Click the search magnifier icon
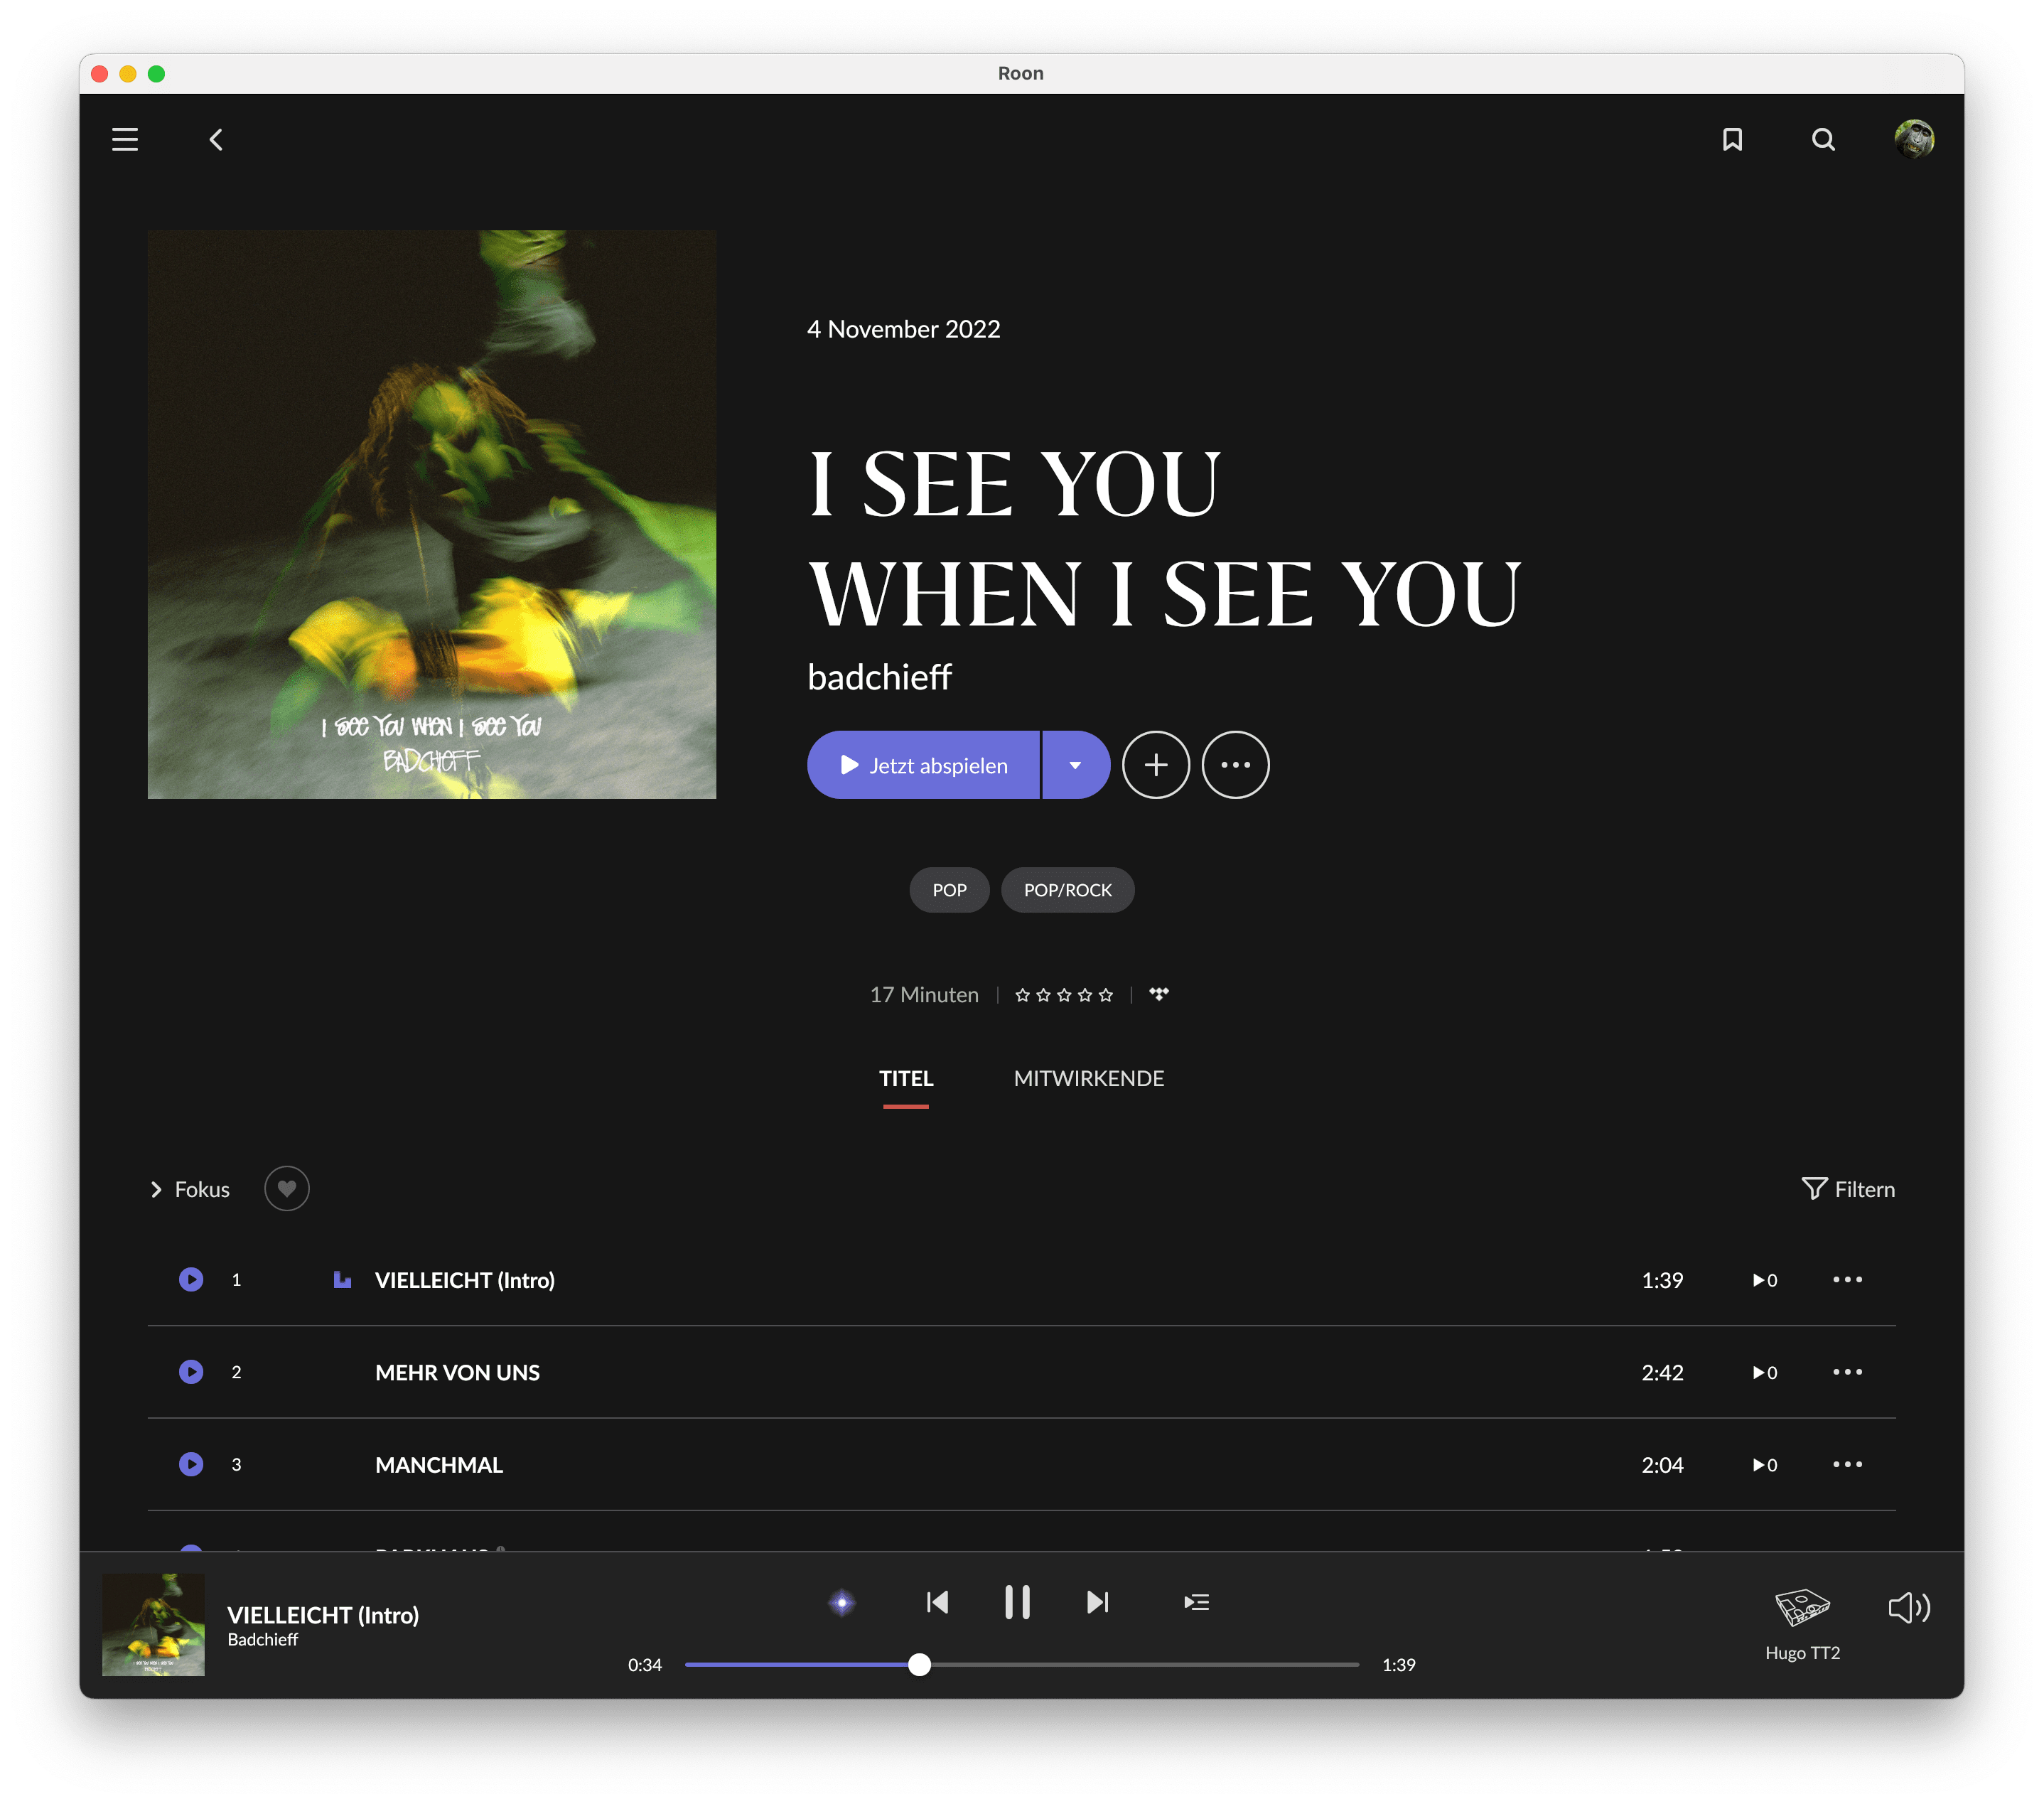Screen dimensions: 2044x1804 [x=1823, y=139]
